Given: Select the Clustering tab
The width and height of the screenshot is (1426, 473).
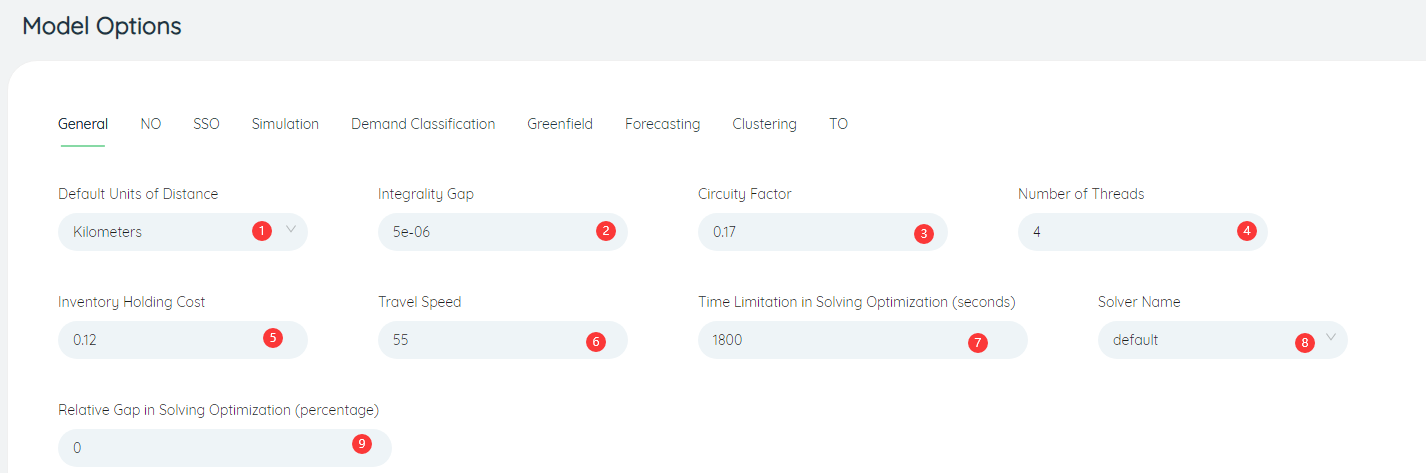Looking at the screenshot, I should [764, 124].
